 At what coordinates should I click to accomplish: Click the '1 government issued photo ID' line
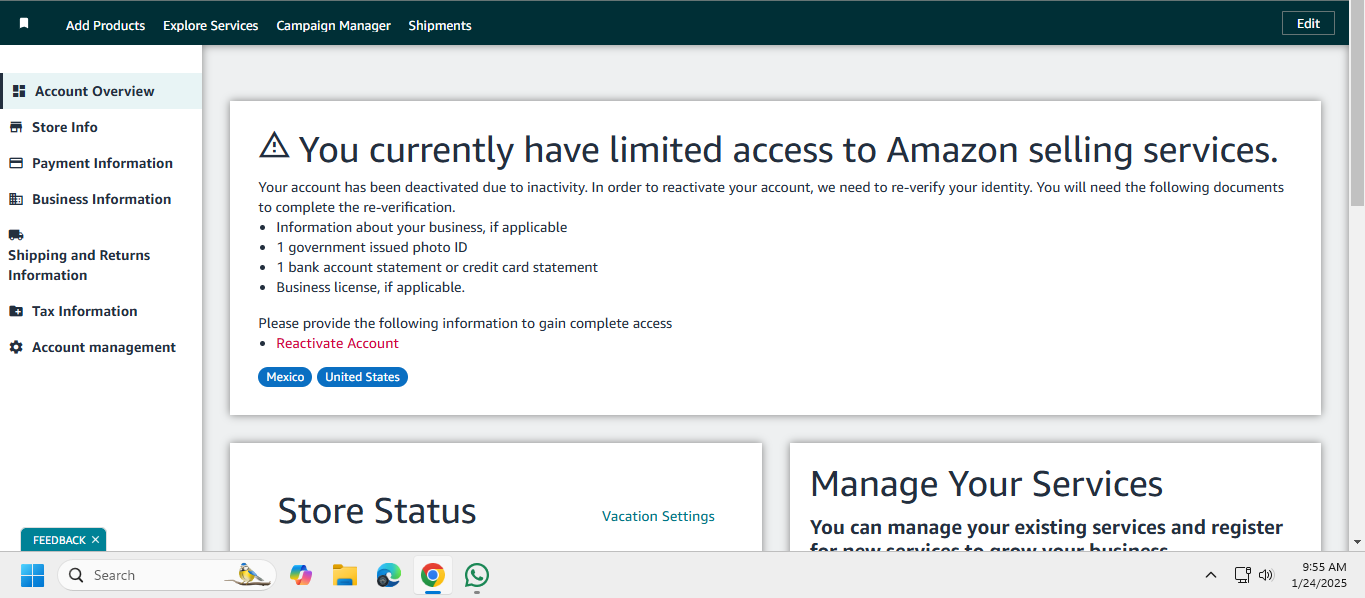point(372,247)
